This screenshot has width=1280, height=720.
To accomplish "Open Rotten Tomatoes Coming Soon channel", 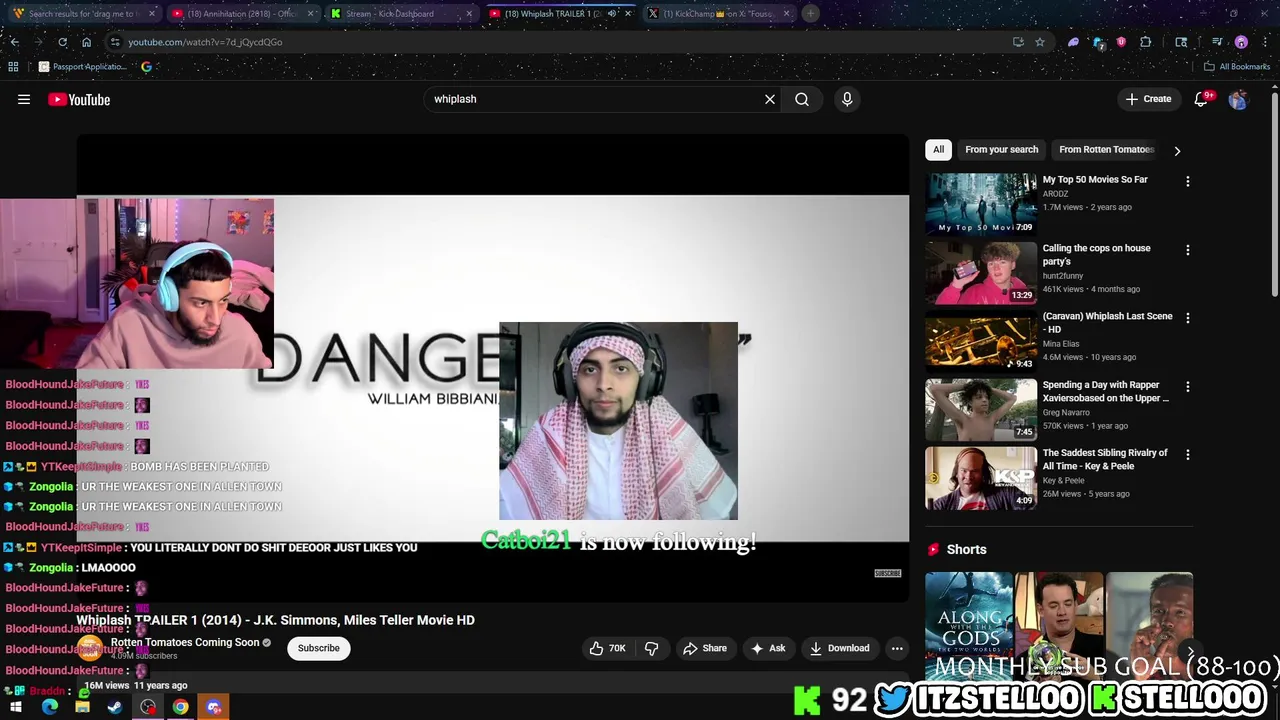I will (185, 642).
